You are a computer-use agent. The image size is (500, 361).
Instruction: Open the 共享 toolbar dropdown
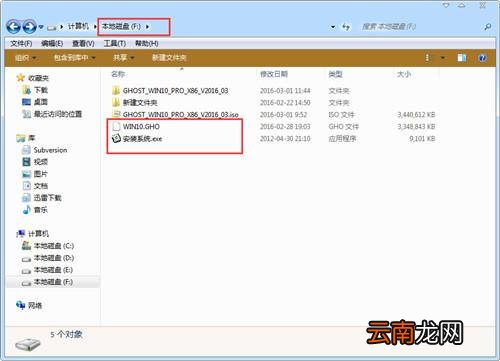[123, 58]
